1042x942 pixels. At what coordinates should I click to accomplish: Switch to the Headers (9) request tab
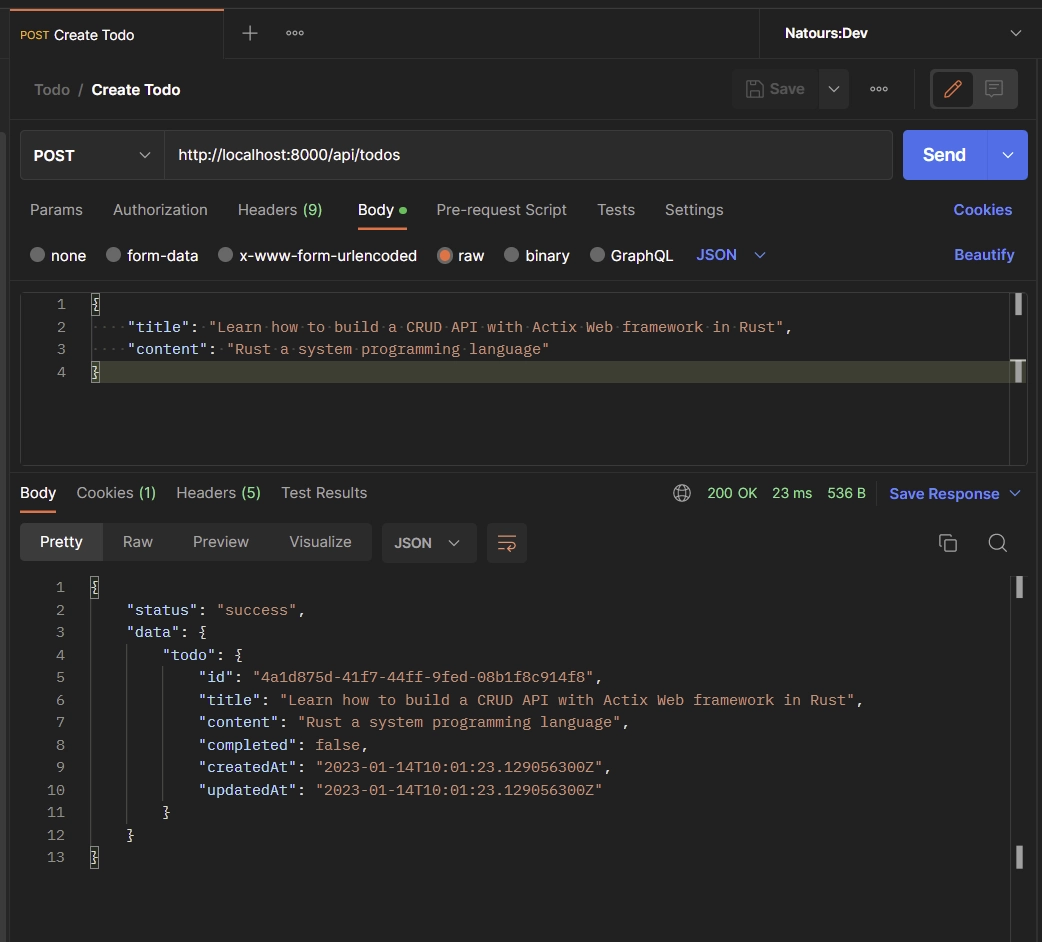279,210
